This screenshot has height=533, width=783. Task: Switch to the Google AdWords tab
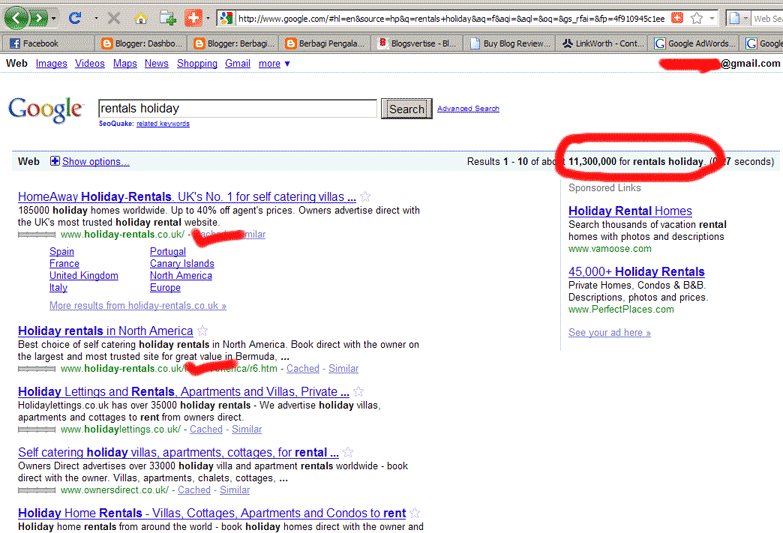tap(694, 43)
